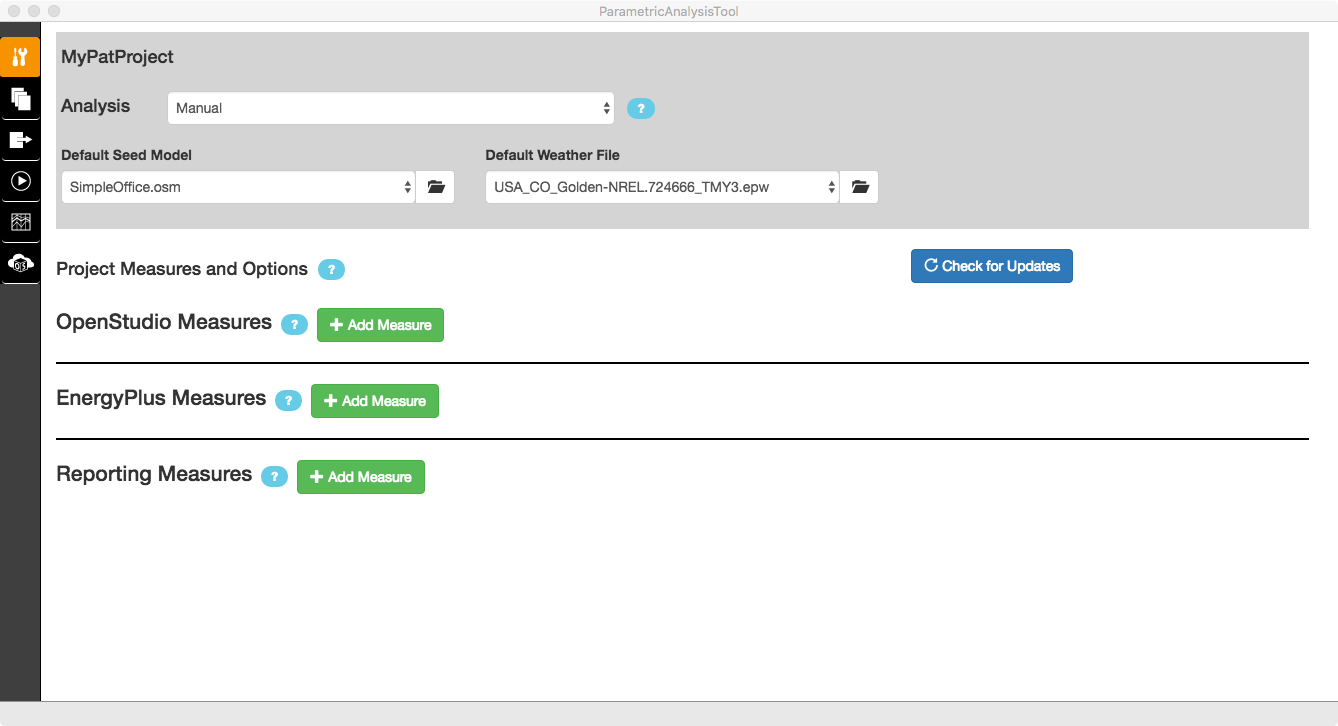Open the EnergyPlus Measures help bubble

click(288, 400)
